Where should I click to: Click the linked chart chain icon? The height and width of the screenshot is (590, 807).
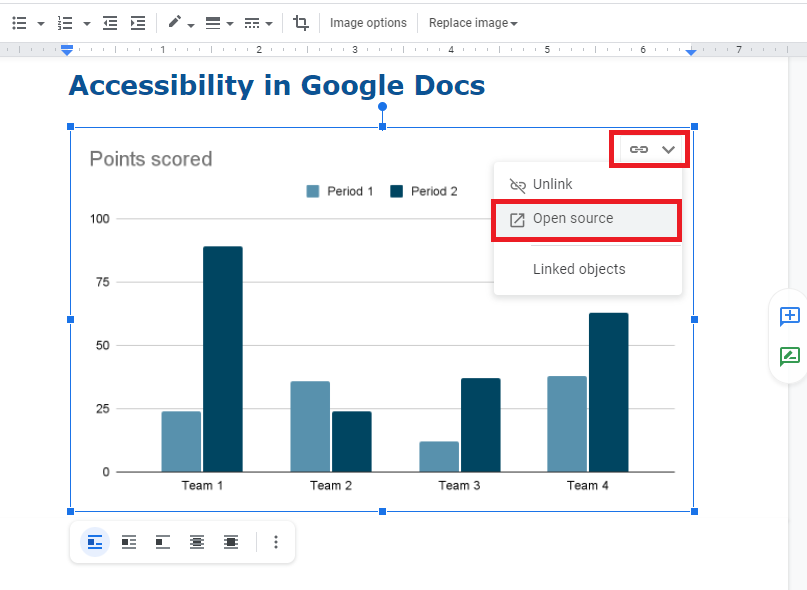tap(639, 150)
